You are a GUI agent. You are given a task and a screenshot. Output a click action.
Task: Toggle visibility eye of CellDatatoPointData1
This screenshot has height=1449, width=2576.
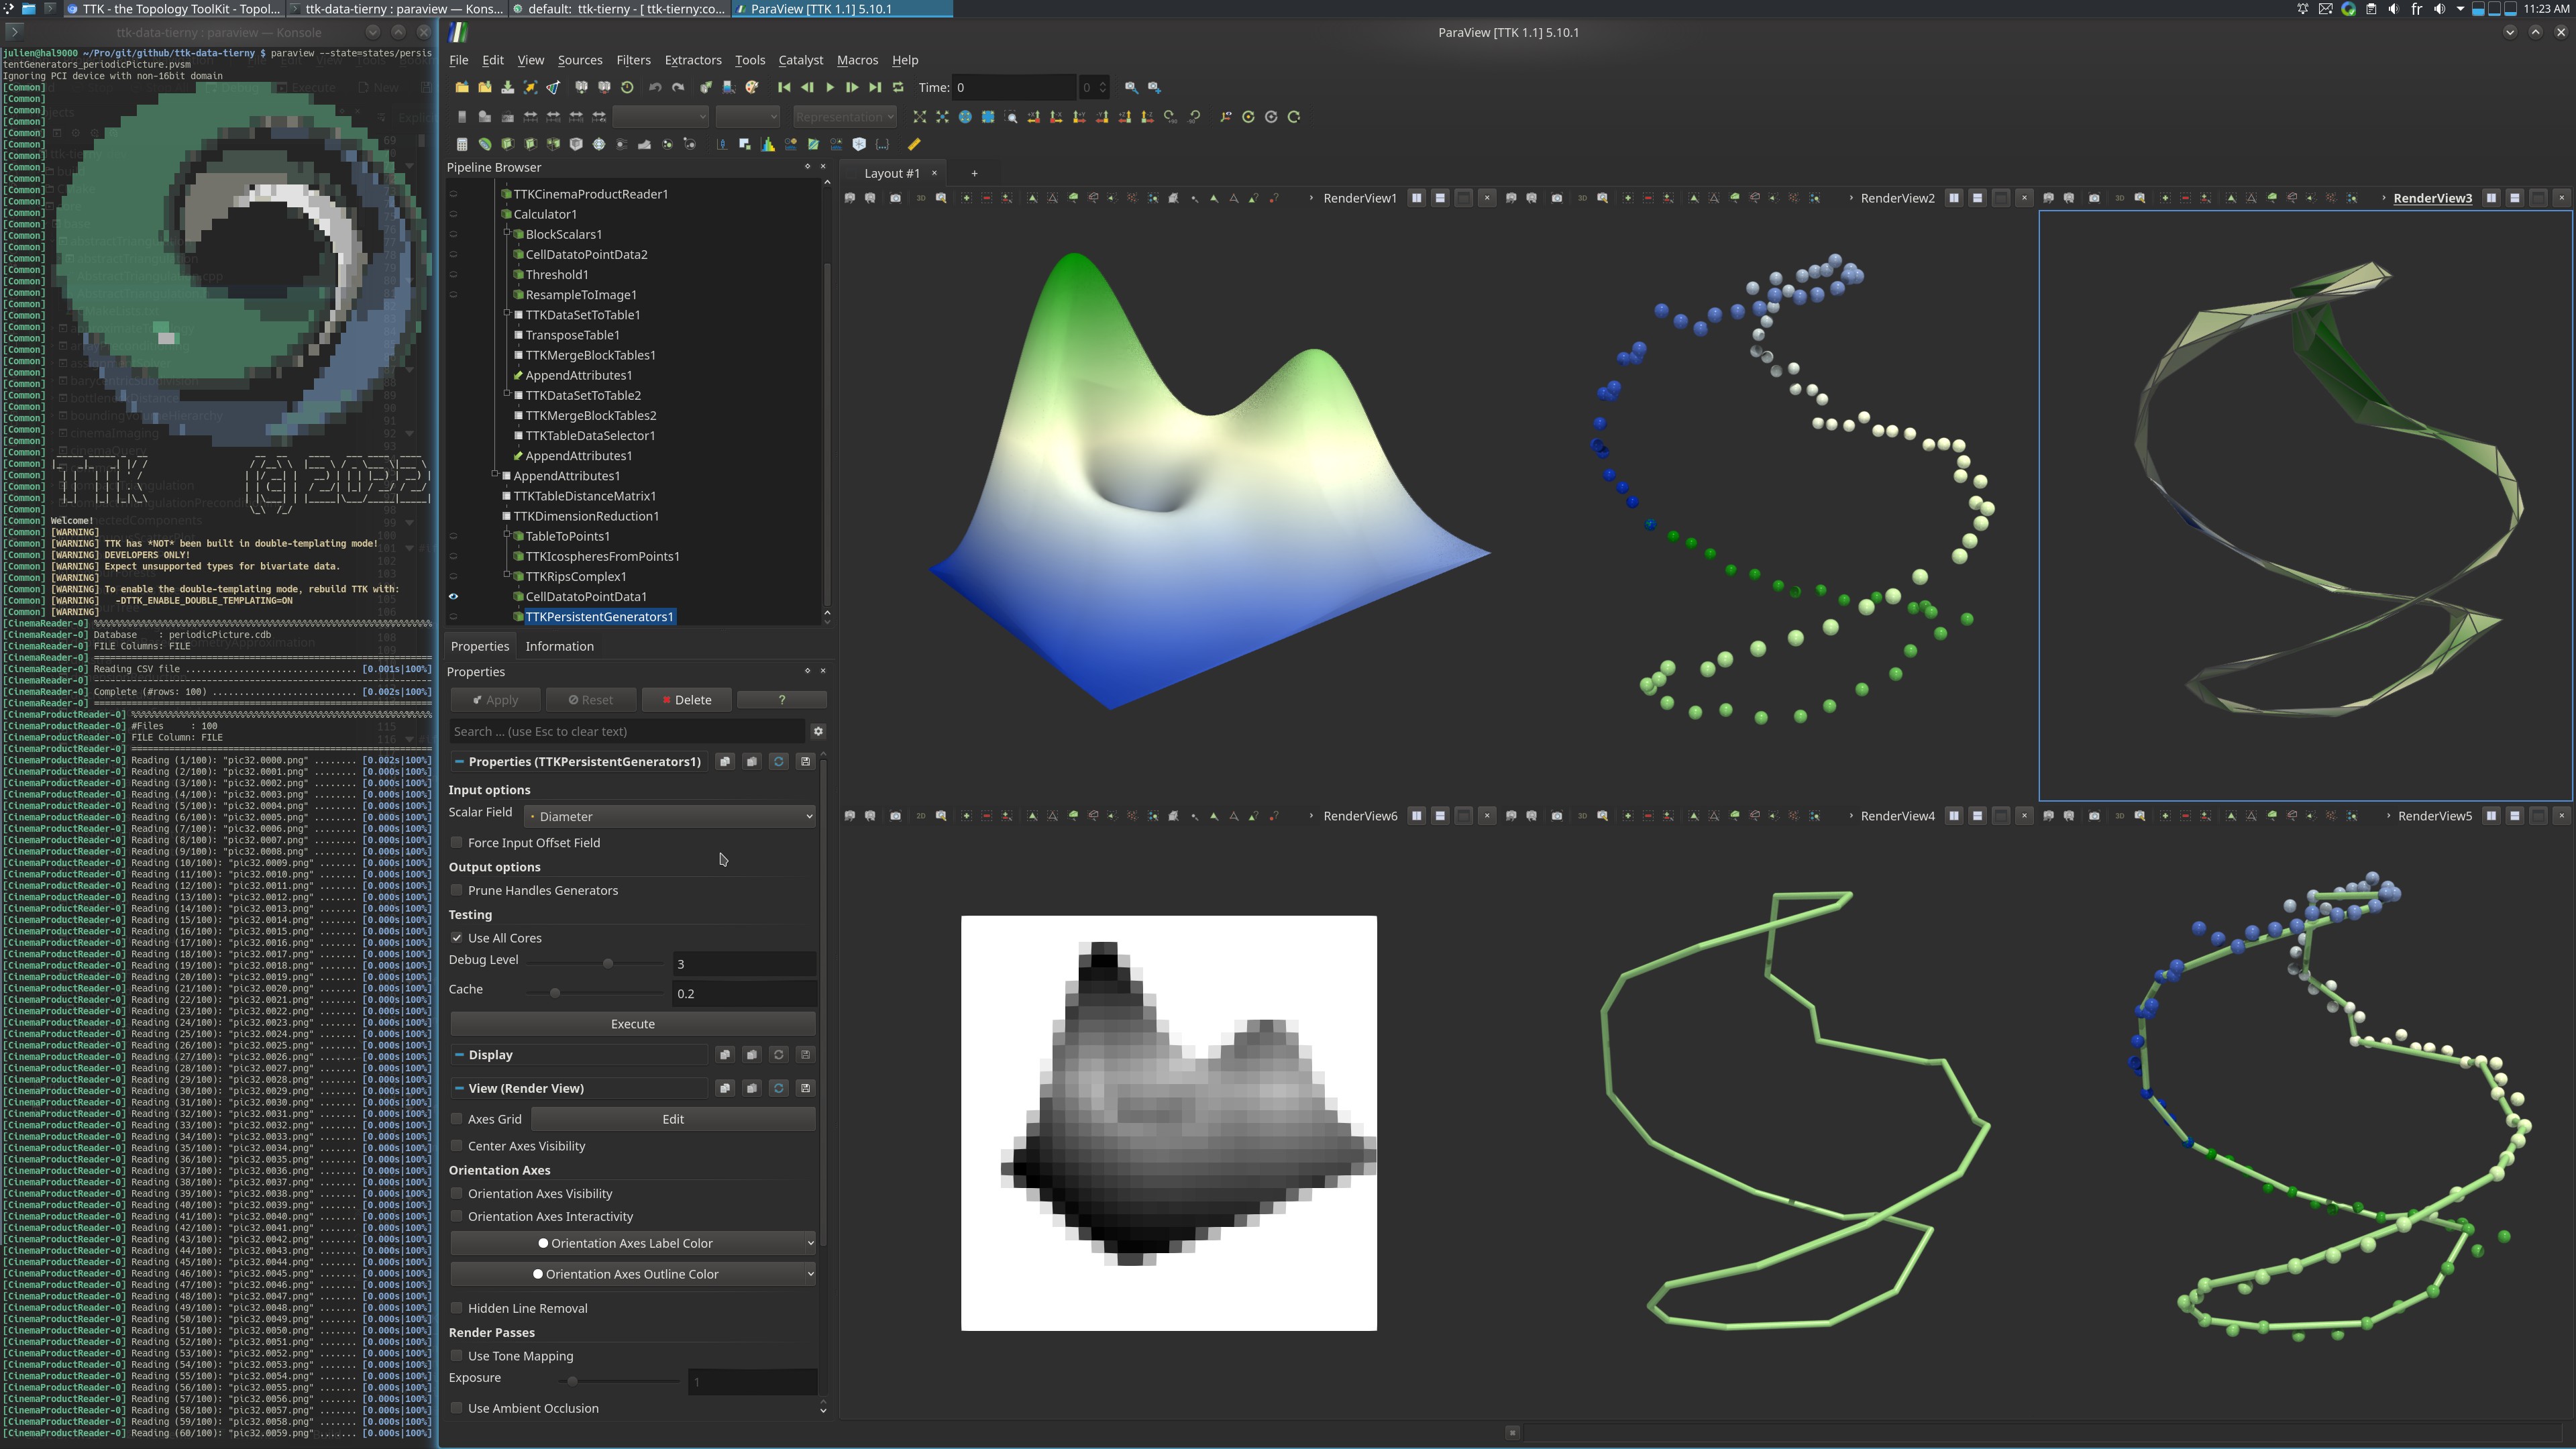pos(453,597)
